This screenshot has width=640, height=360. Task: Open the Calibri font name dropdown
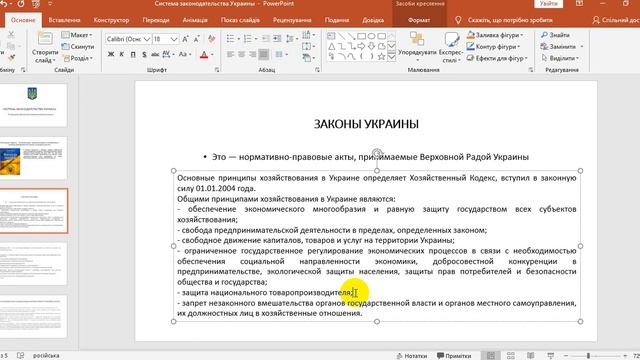point(147,39)
